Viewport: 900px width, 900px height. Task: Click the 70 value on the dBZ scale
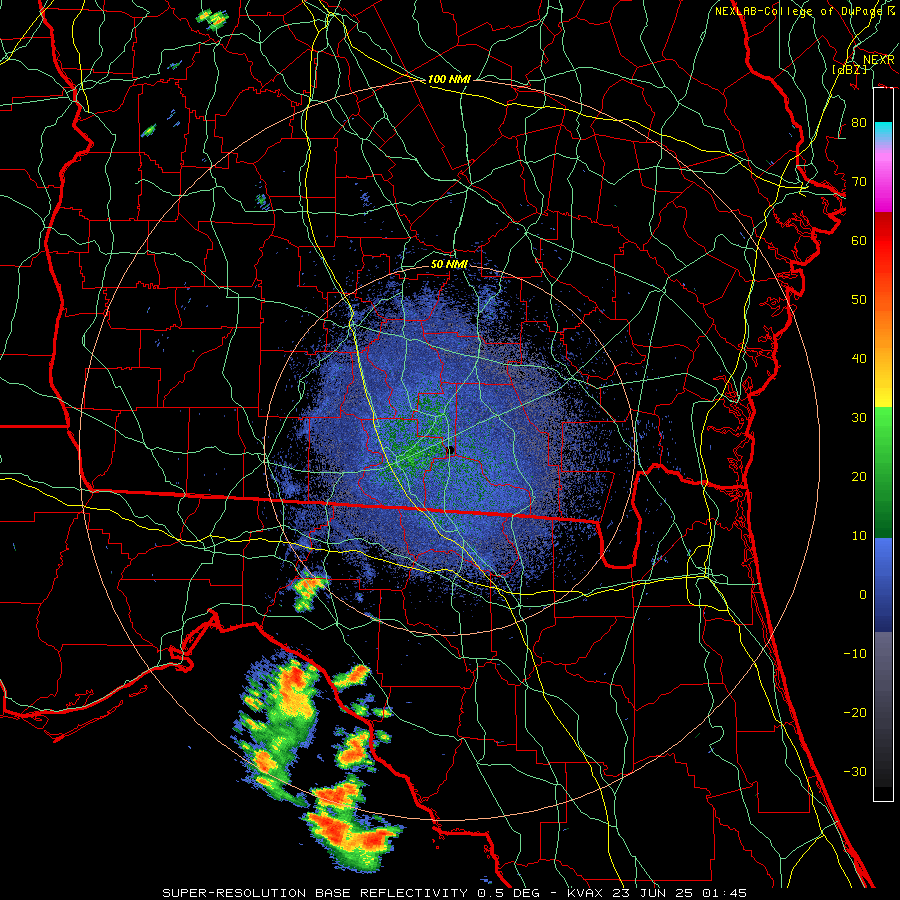pyautogui.click(x=859, y=182)
